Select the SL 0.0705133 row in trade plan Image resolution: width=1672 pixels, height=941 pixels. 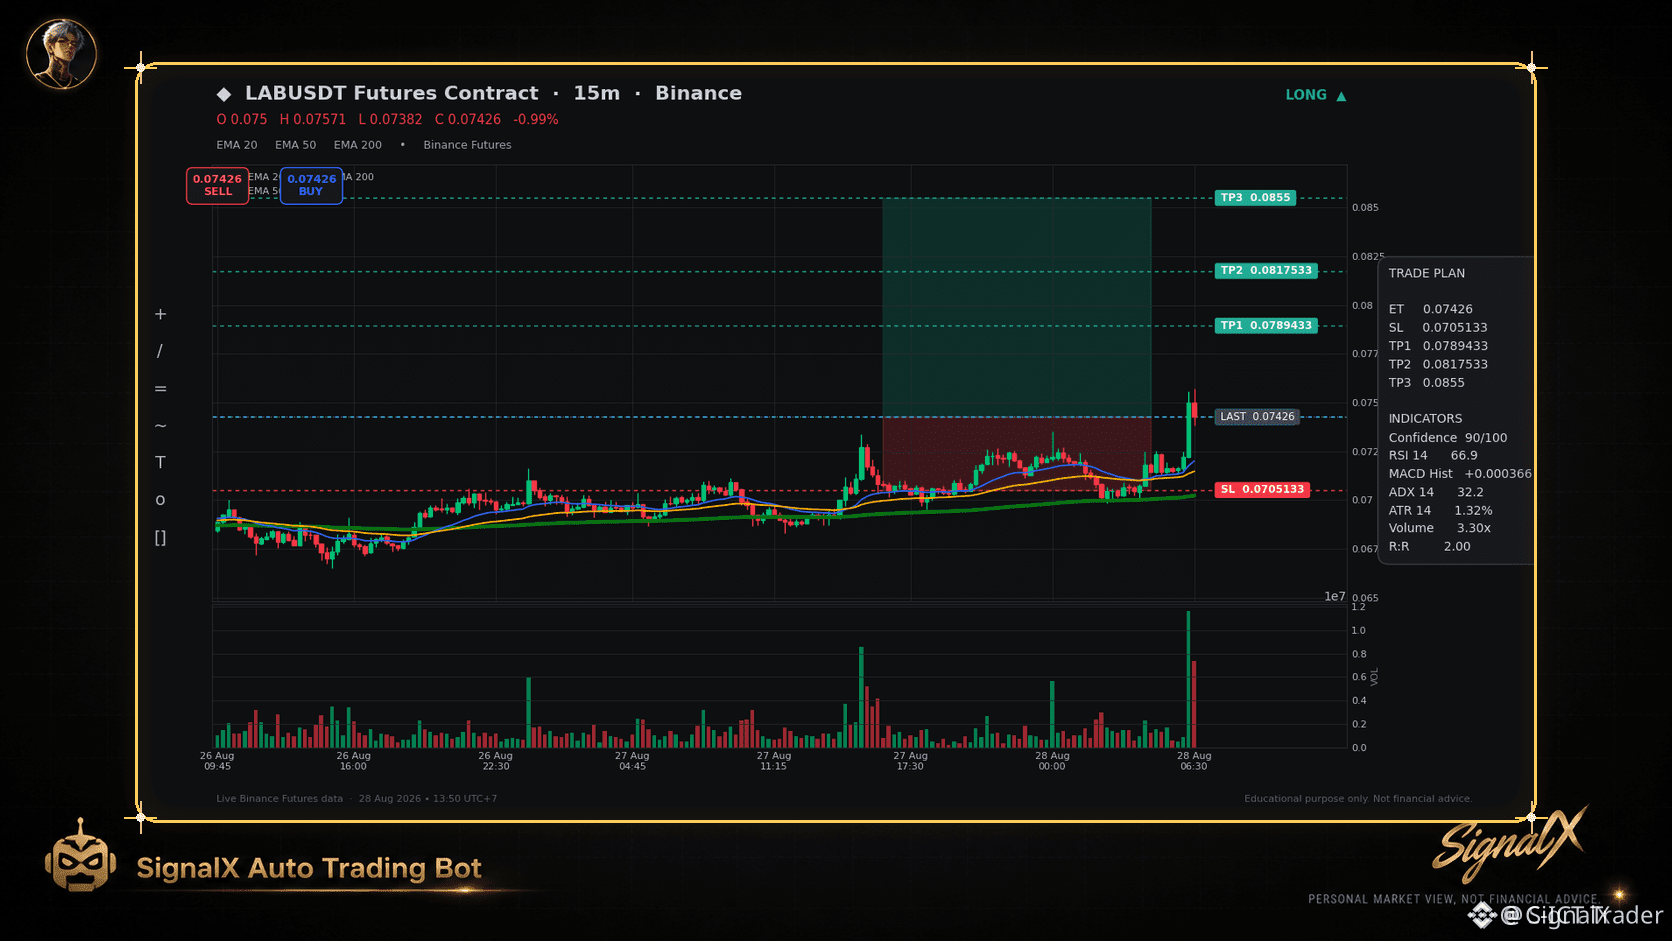click(1438, 328)
